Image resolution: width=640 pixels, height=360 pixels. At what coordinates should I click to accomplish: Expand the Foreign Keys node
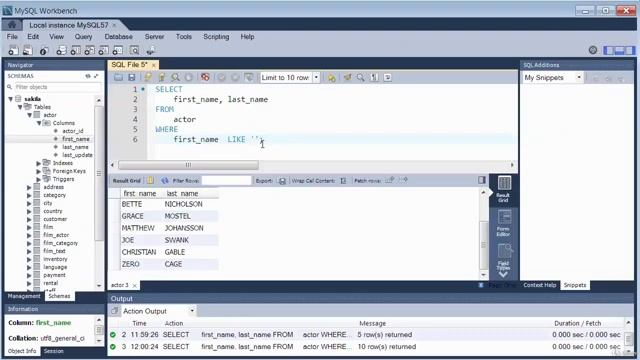[39, 171]
